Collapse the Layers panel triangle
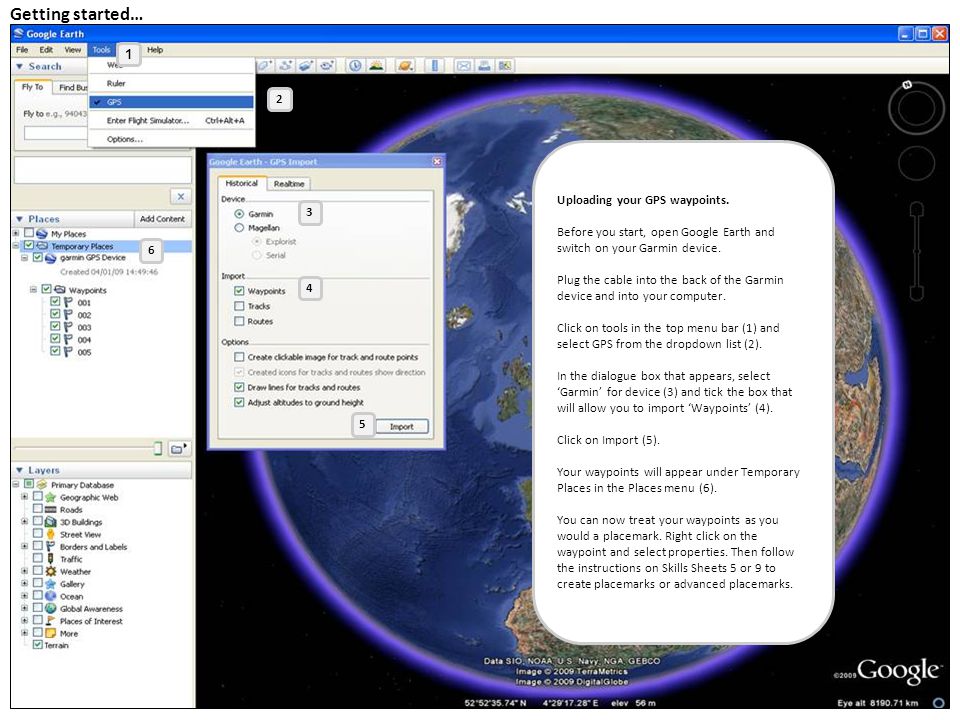The image size is (960, 720). (x=20, y=470)
